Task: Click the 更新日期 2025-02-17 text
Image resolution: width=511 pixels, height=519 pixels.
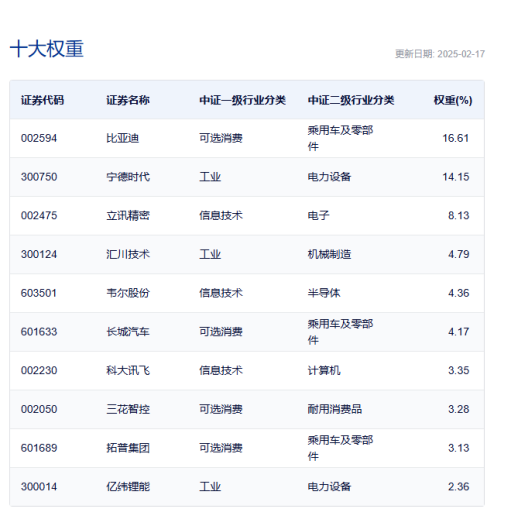Action: coord(440,54)
